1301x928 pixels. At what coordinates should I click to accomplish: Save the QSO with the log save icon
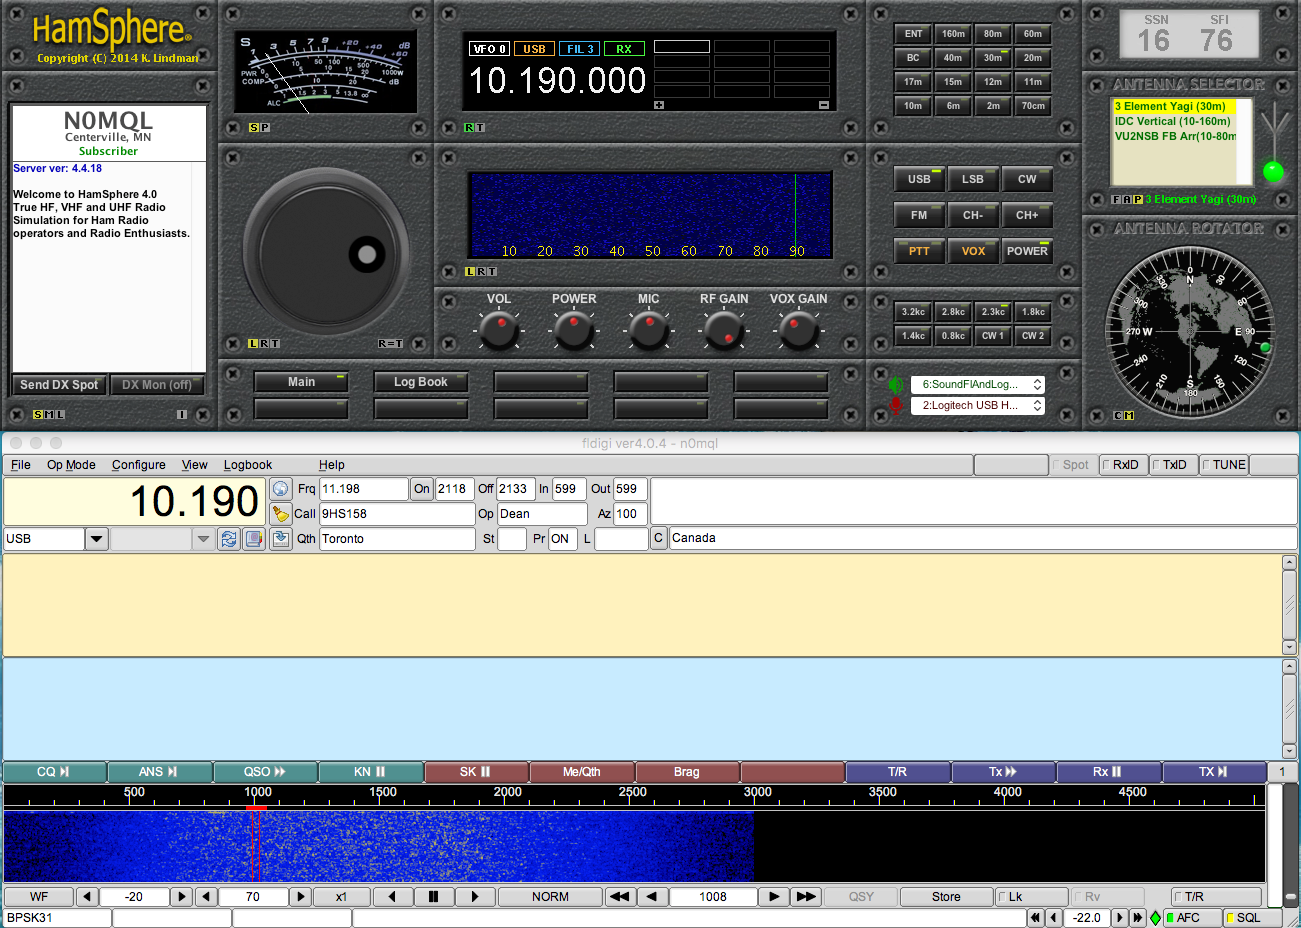pos(281,539)
